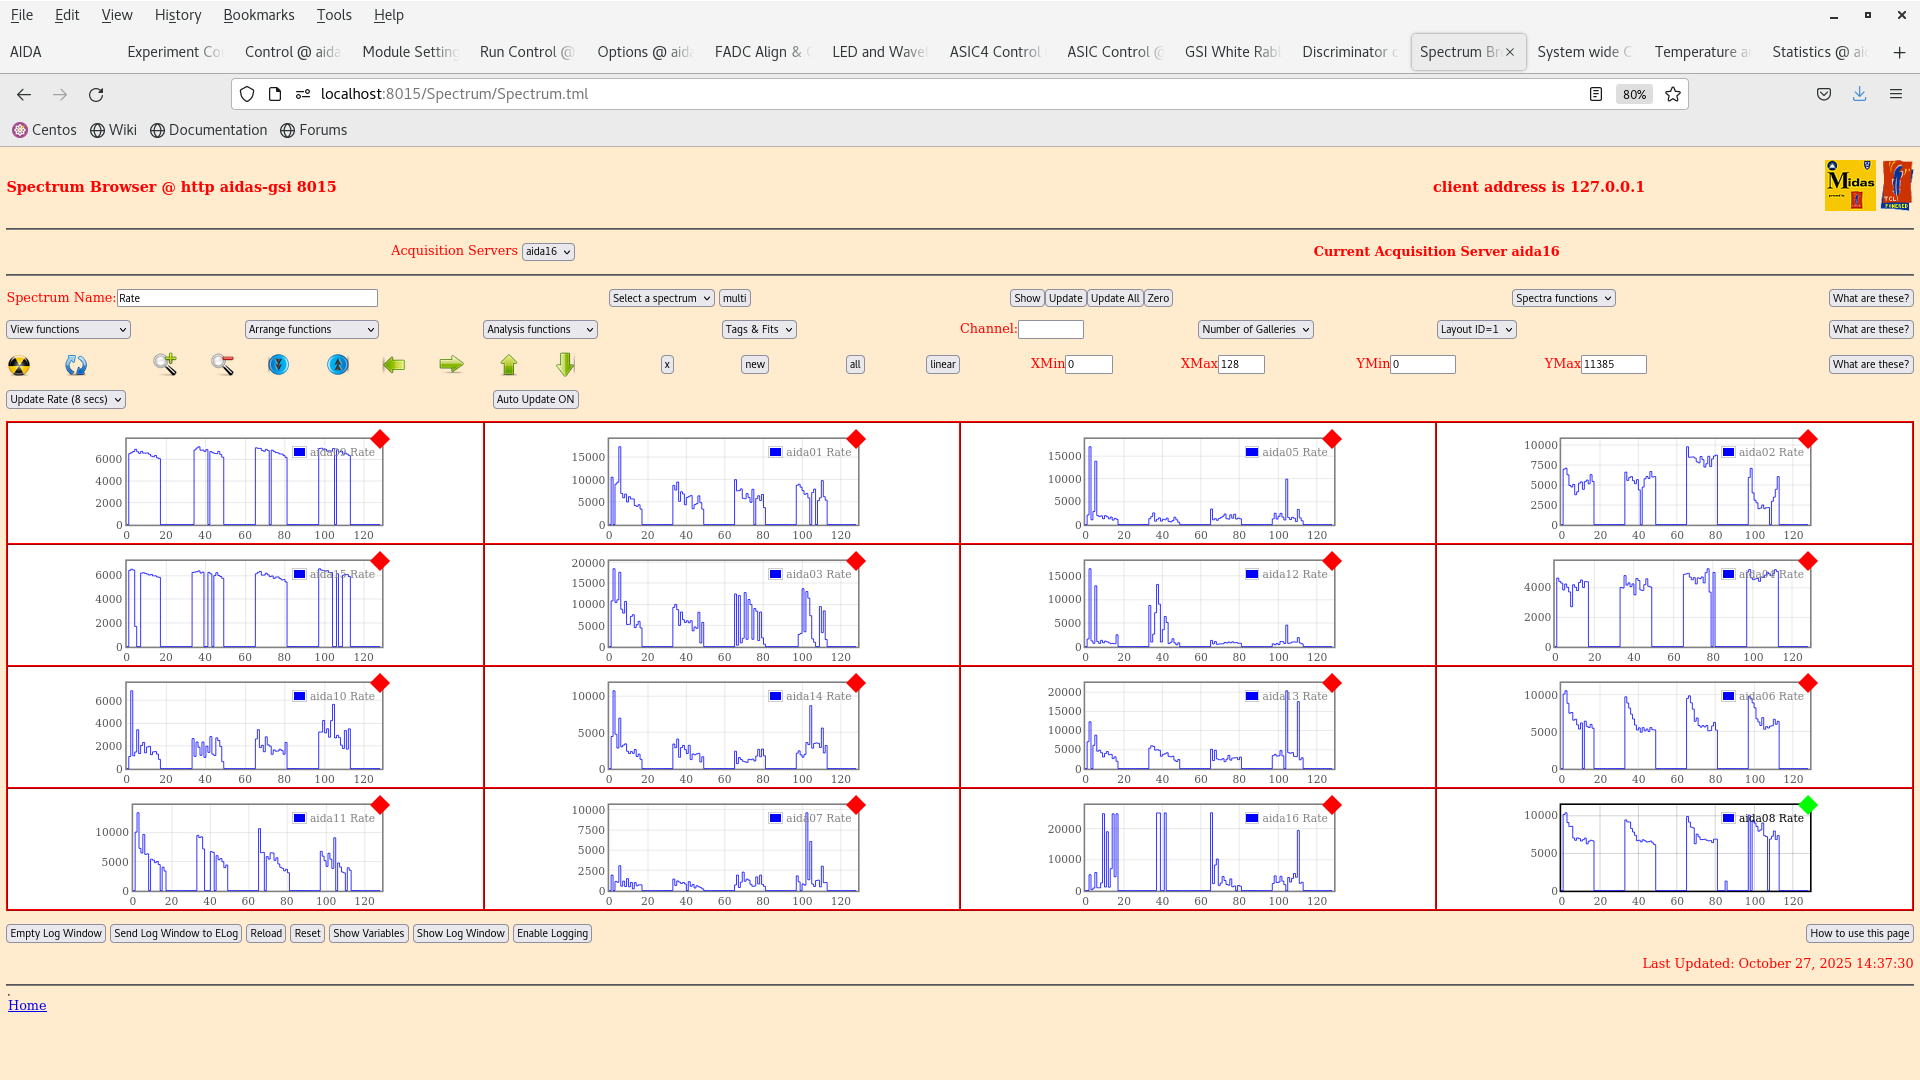The image size is (1920, 1080).
Task: Zoom out using the magnifier minus icon
Action: click(x=222, y=364)
